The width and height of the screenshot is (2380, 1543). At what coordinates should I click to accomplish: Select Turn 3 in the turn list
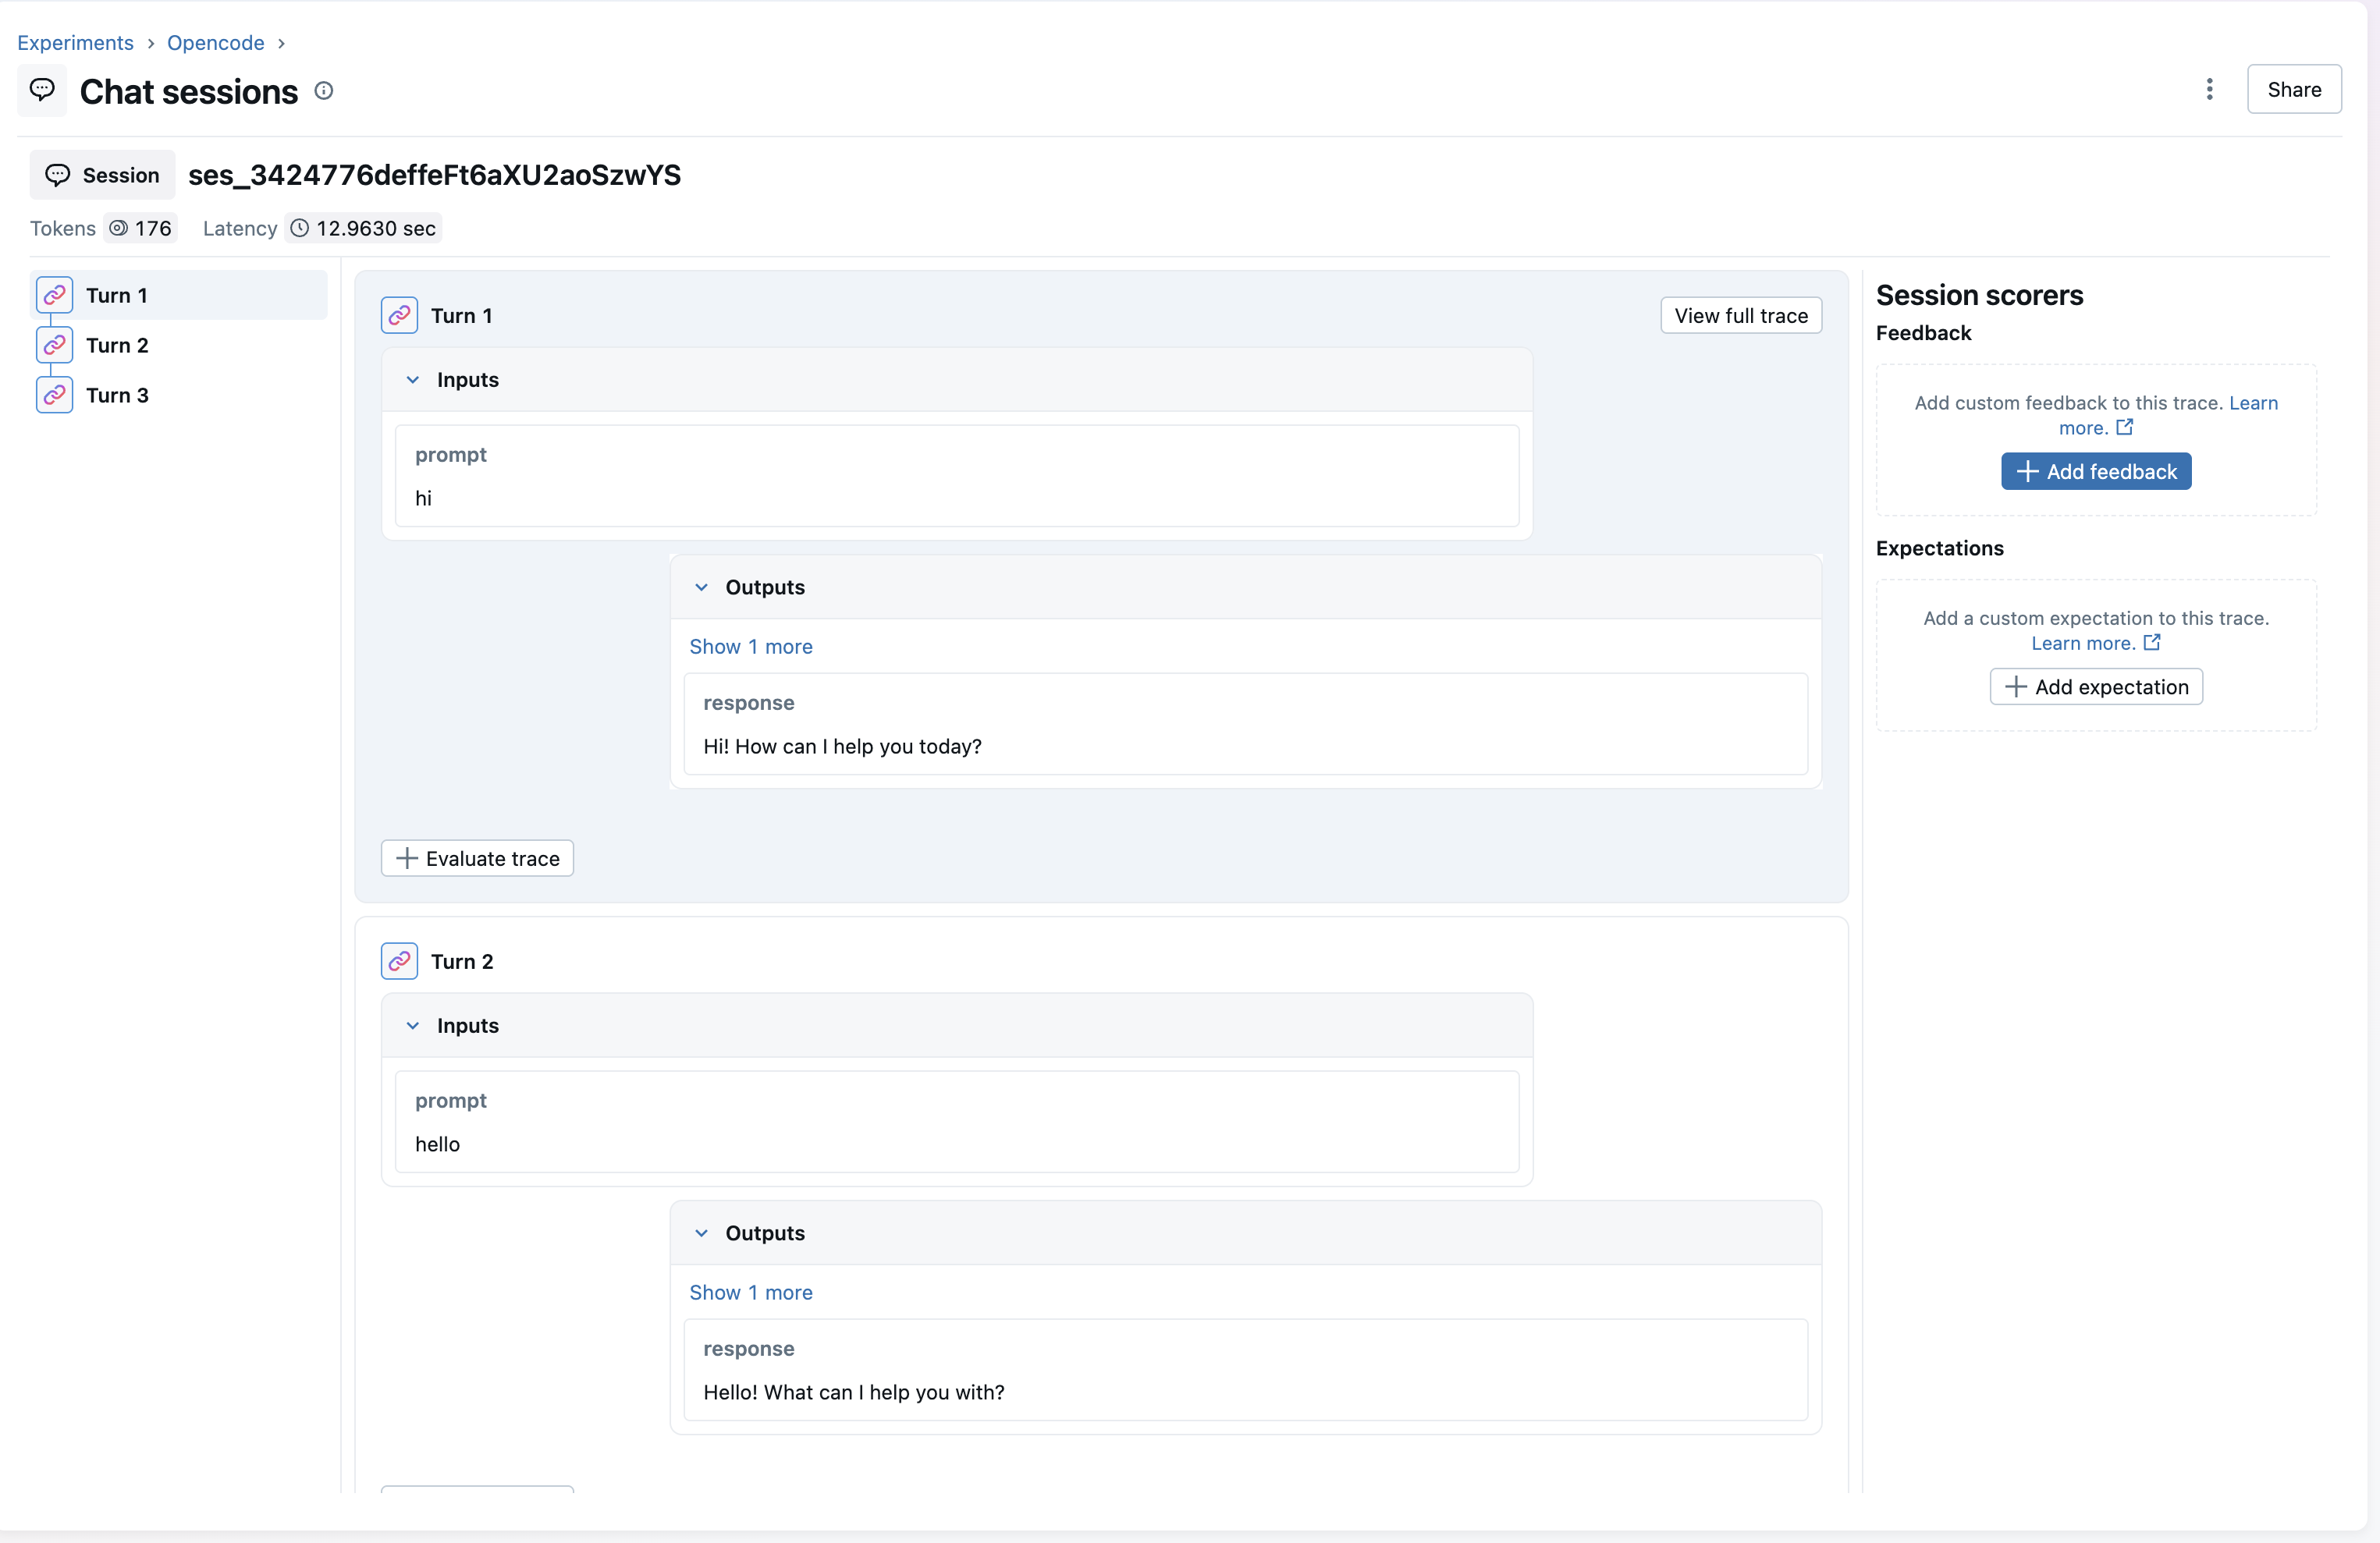tap(118, 395)
